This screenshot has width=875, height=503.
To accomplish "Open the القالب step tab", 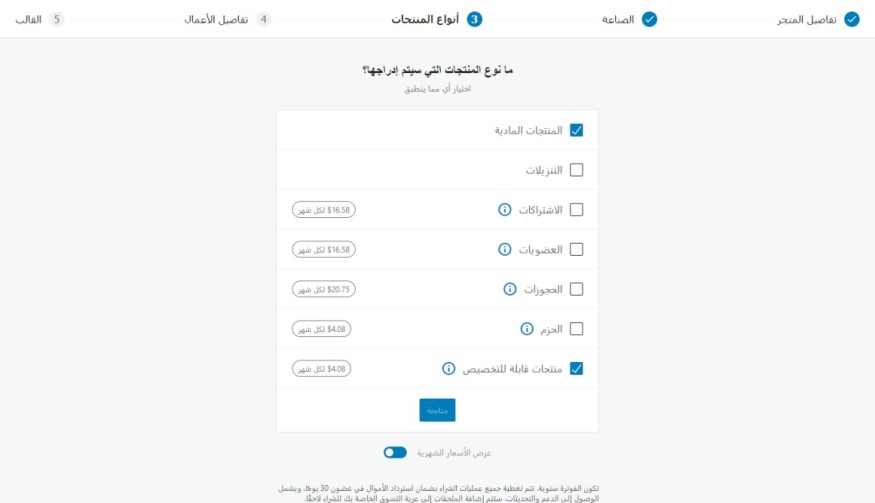I will 28,19.
